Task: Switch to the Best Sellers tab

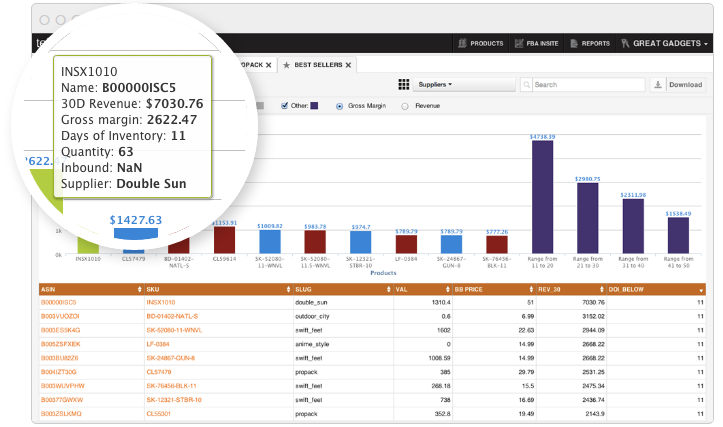Action: coord(317,65)
